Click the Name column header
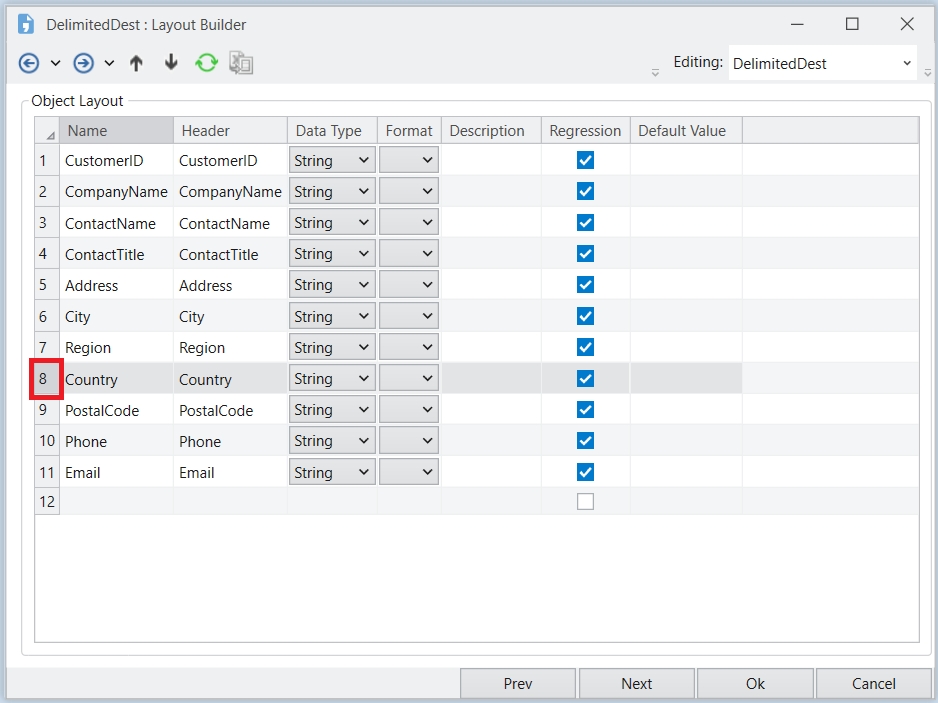938x703 pixels. click(115, 131)
